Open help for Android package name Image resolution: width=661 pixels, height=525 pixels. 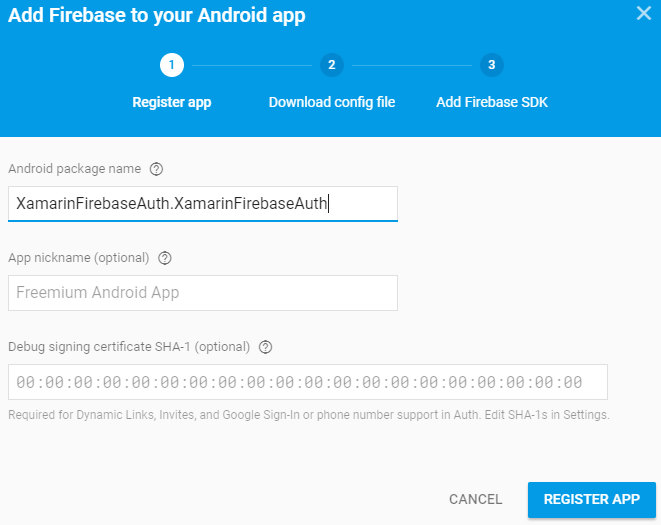click(156, 169)
